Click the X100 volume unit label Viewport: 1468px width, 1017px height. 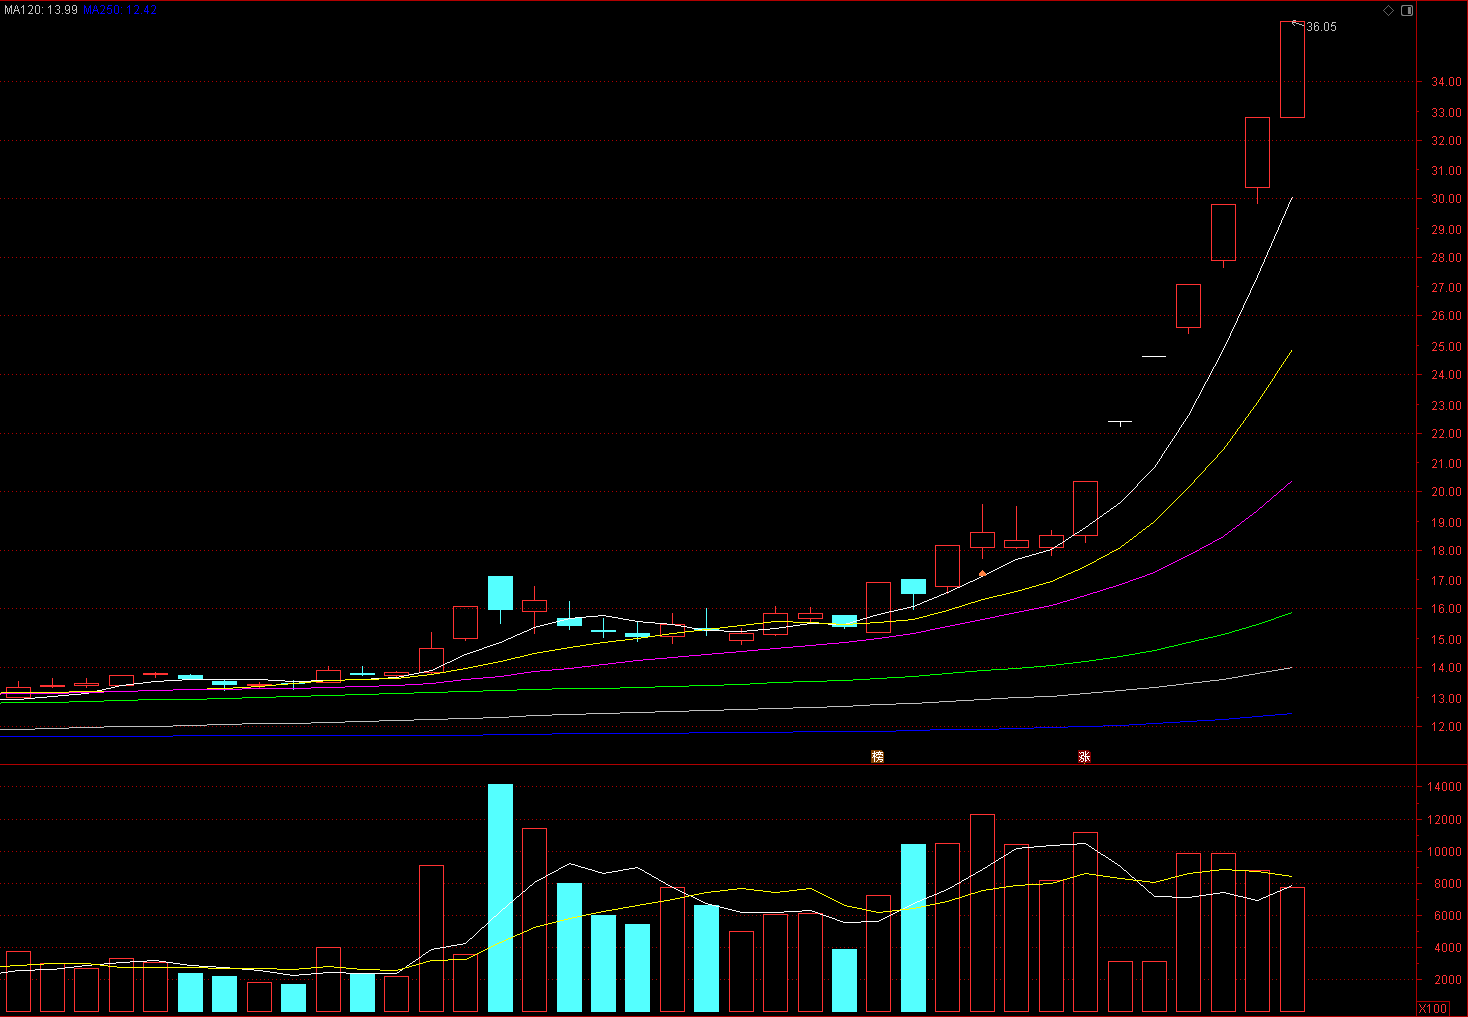[1433, 1008]
